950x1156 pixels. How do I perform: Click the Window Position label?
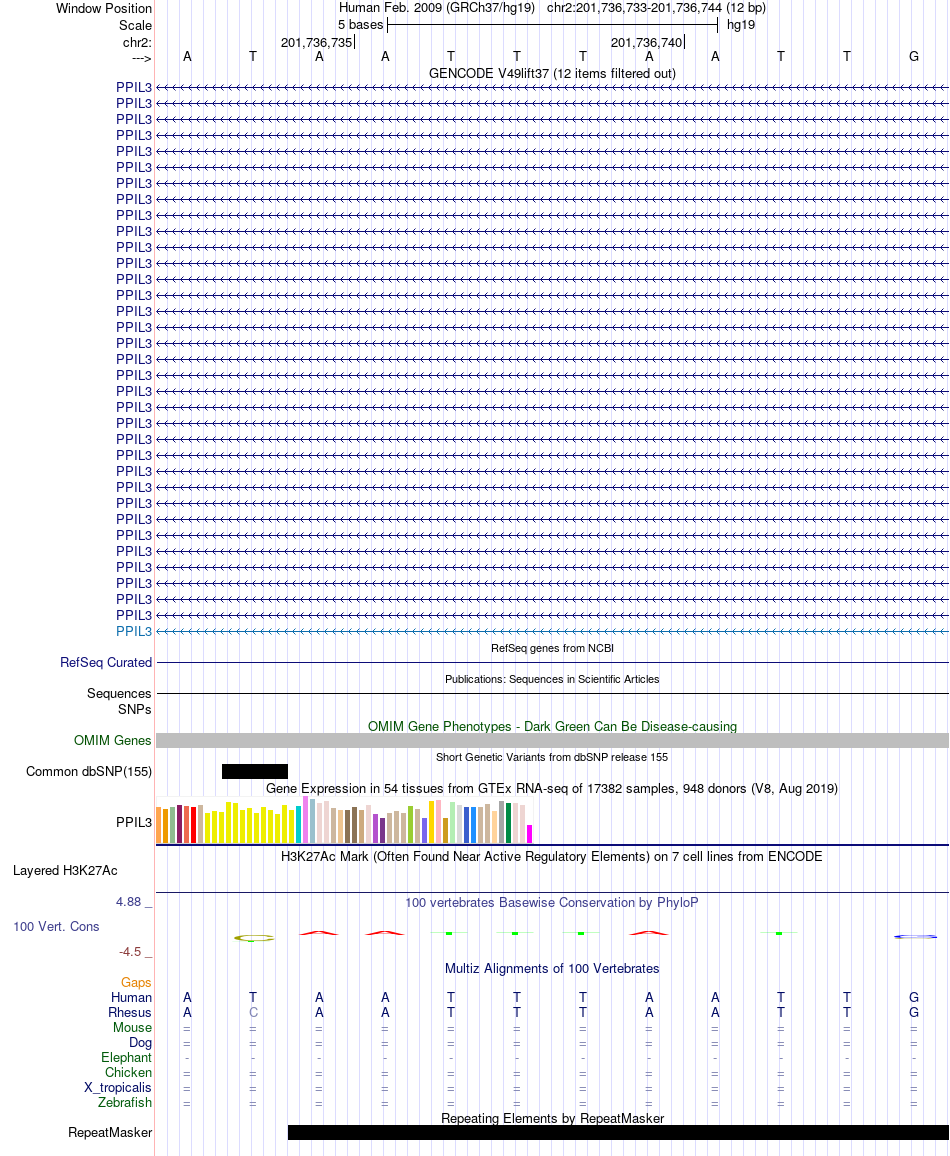click(x=104, y=8)
